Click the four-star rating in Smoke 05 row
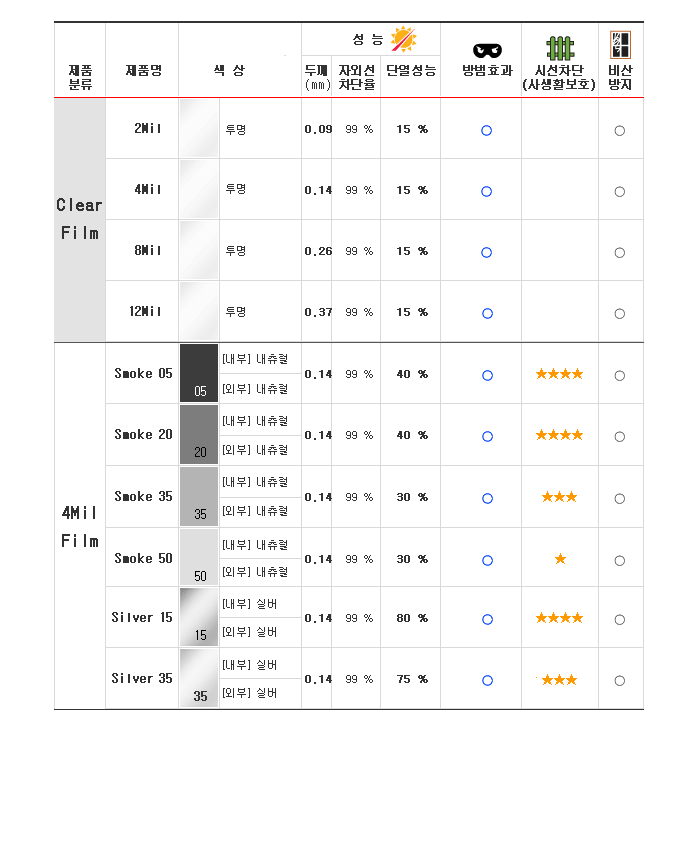 (560, 374)
